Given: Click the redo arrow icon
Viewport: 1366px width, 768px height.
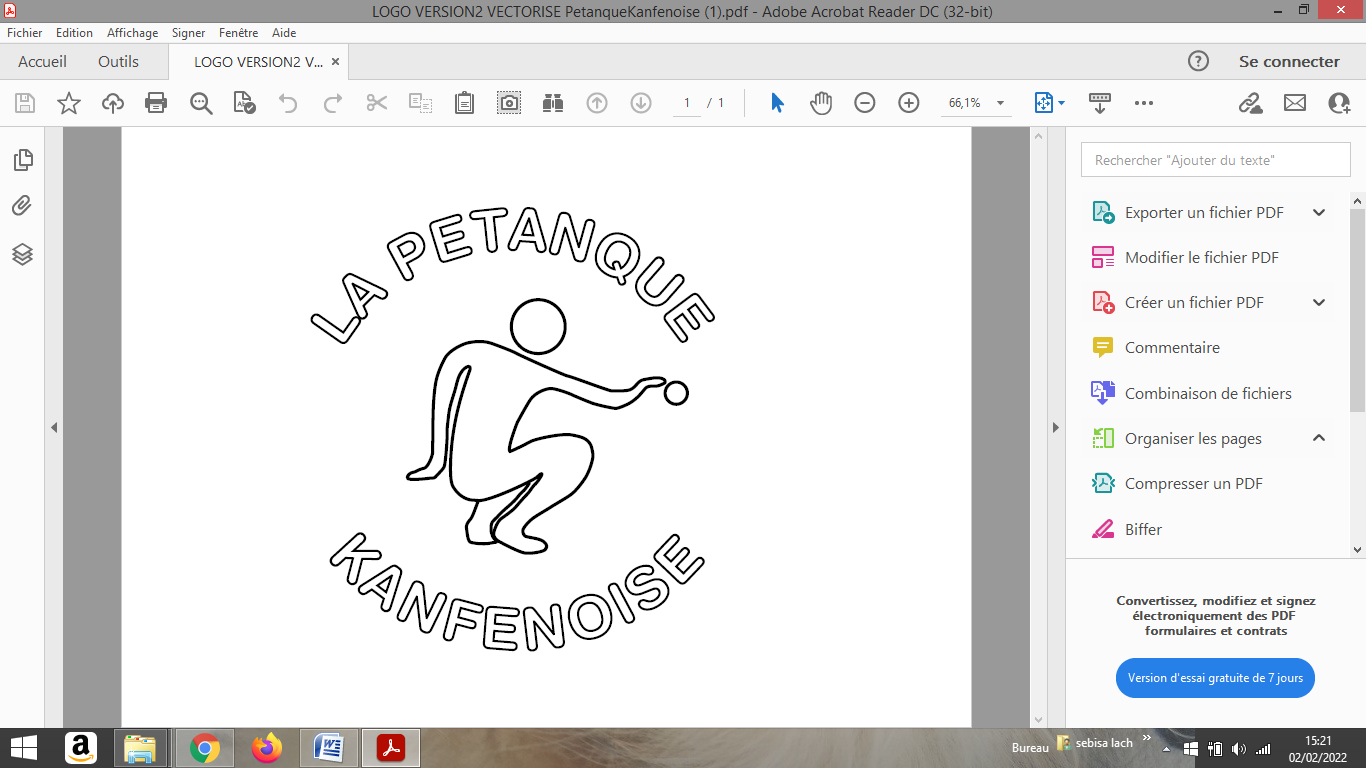Looking at the screenshot, I should tap(333, 103).
